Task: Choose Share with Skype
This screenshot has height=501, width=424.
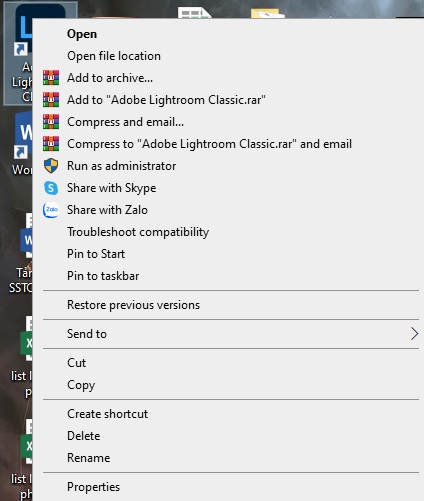Action: [x=112, y=188]
